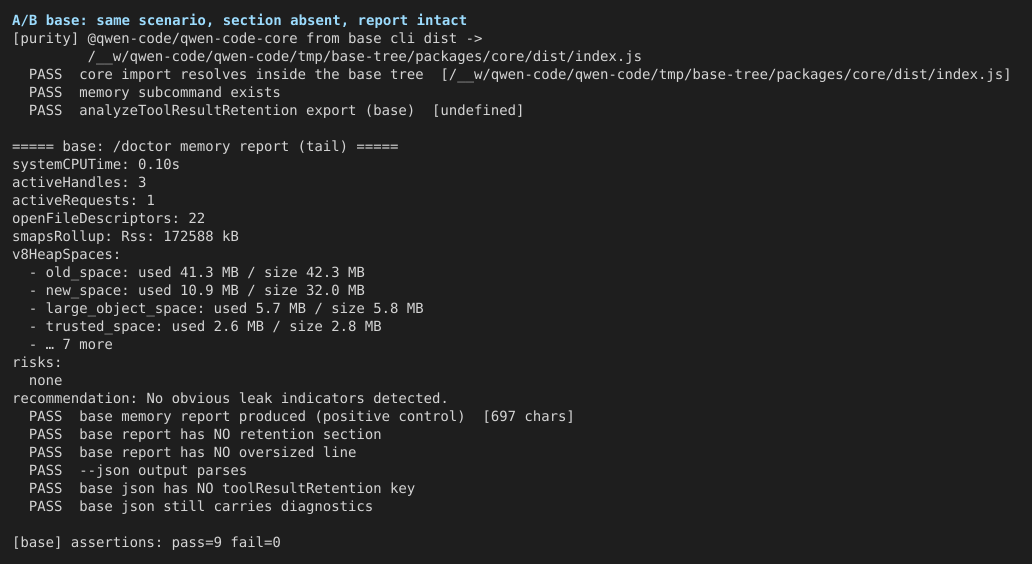The width and height of the screenshot is (1032, 564).
Task: Select the [purity] qwen-code-core line
Action: tap(247, 38)
